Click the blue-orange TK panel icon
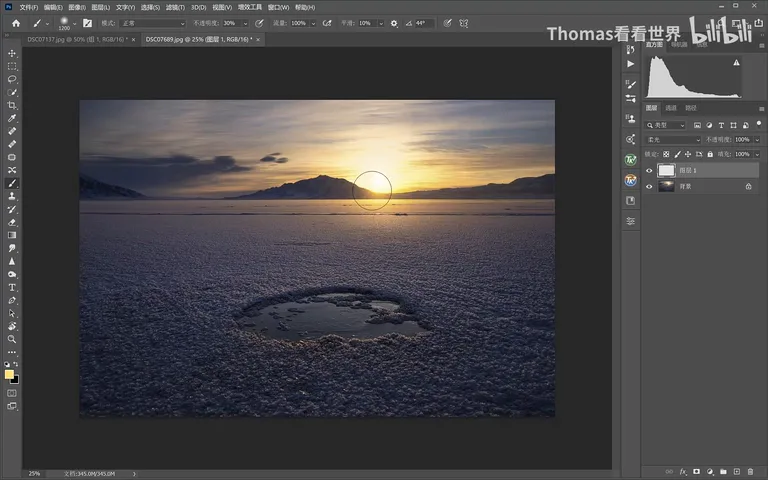This screenshot has width=768, height=480. pyautogui.click(x=630, y=180)
